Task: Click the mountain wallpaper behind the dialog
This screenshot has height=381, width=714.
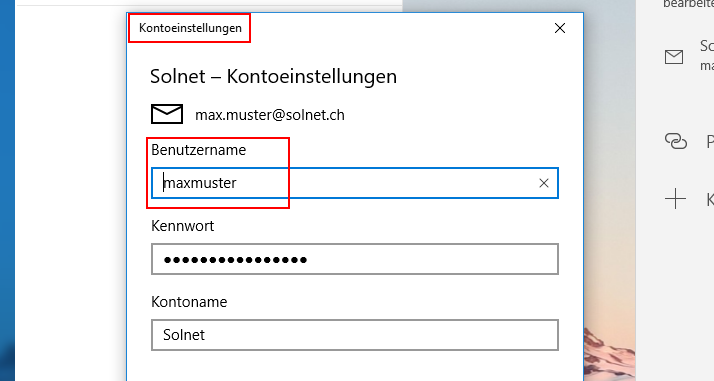Action: tap(608, 355)
